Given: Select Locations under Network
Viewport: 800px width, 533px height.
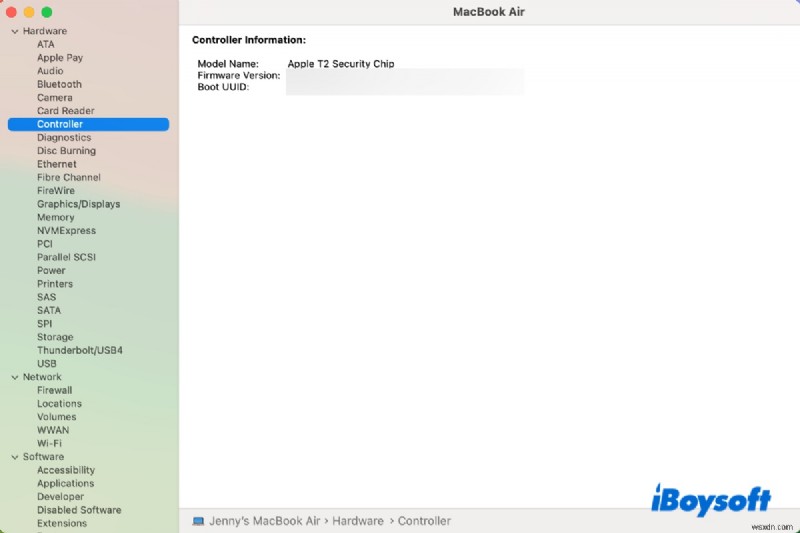Looking at the screenshot, I should [59, 403].
